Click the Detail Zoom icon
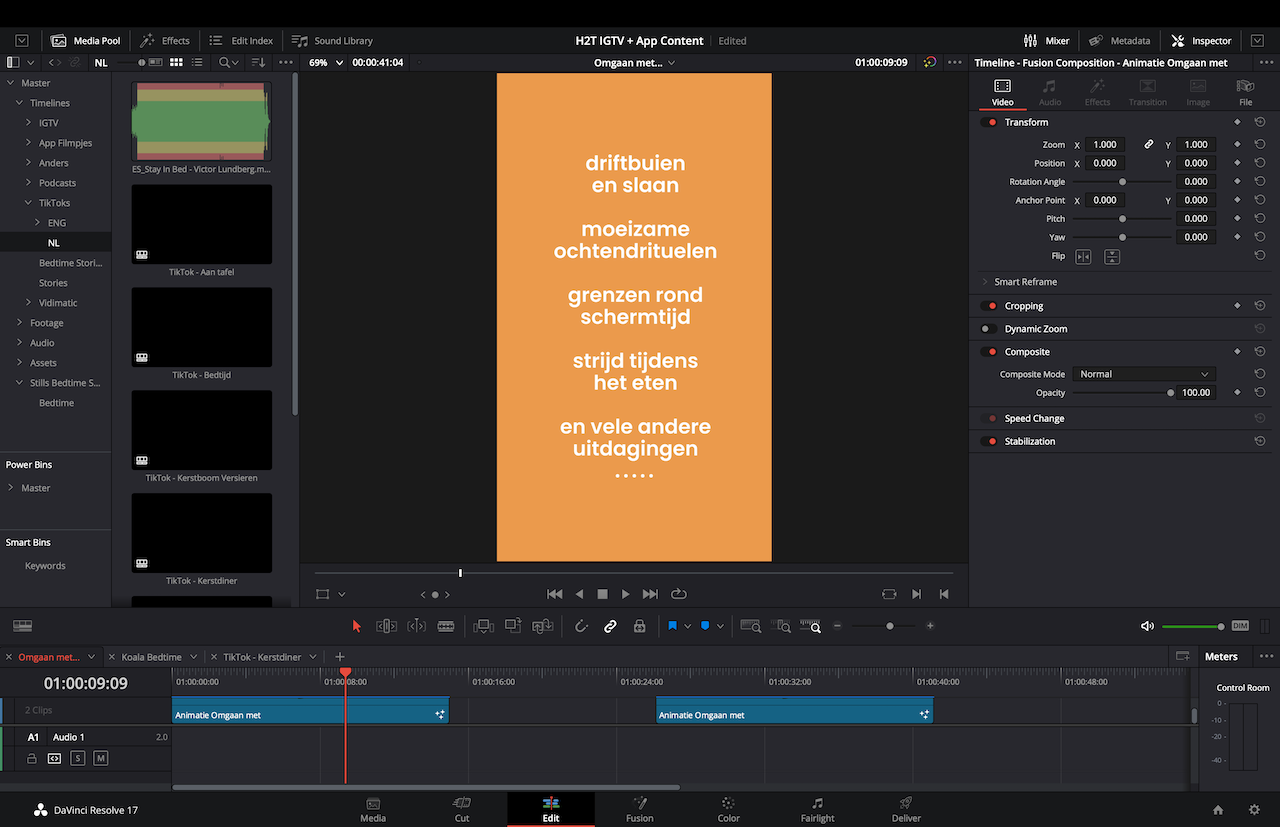1280x827 pixels. tap(783, 626)
